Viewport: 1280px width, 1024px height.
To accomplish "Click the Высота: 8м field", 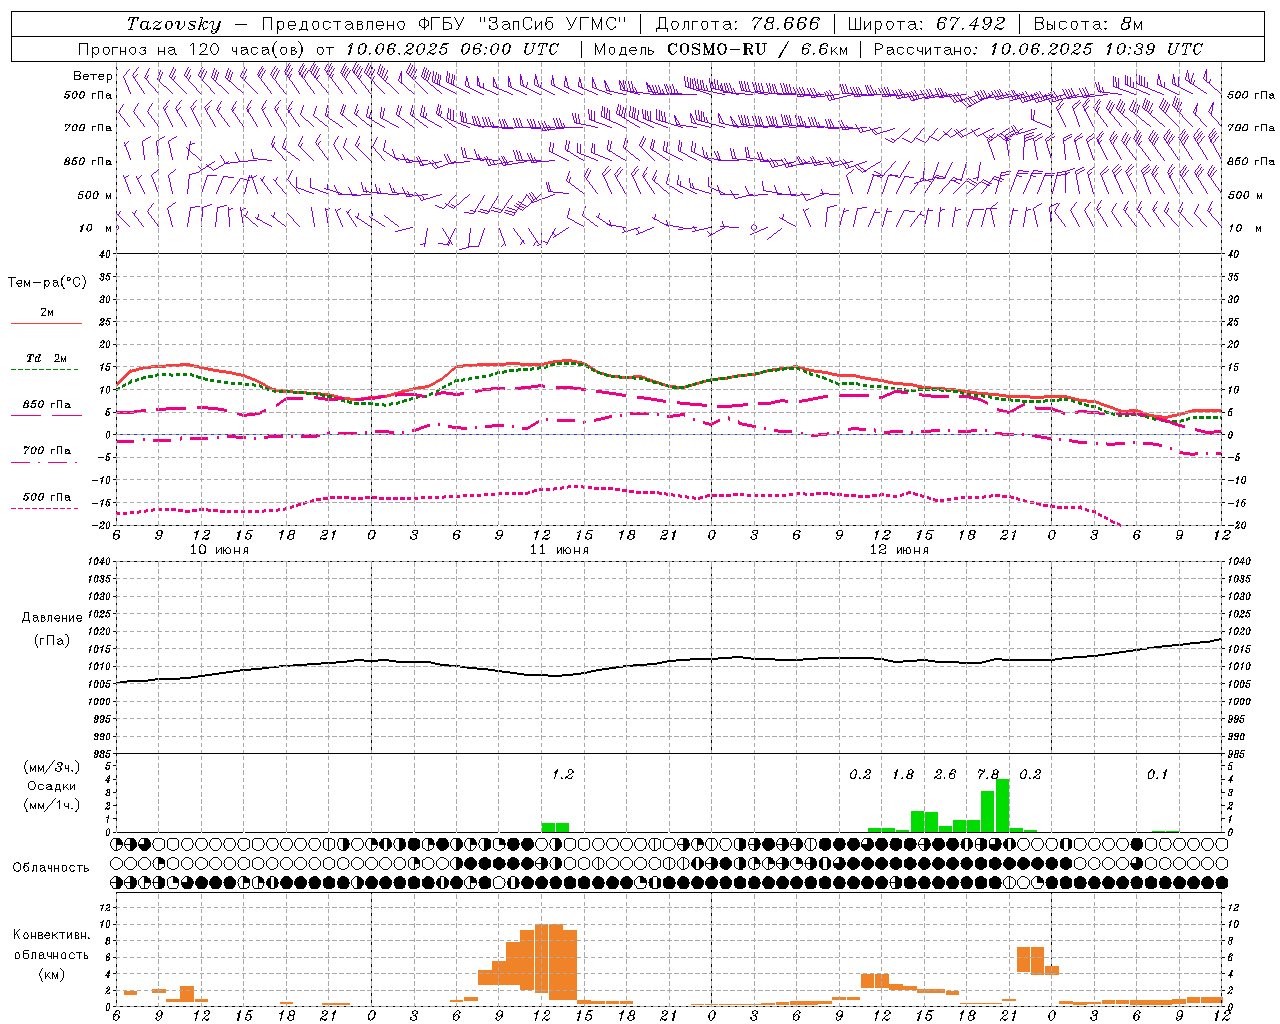I will click(1088, 24).
